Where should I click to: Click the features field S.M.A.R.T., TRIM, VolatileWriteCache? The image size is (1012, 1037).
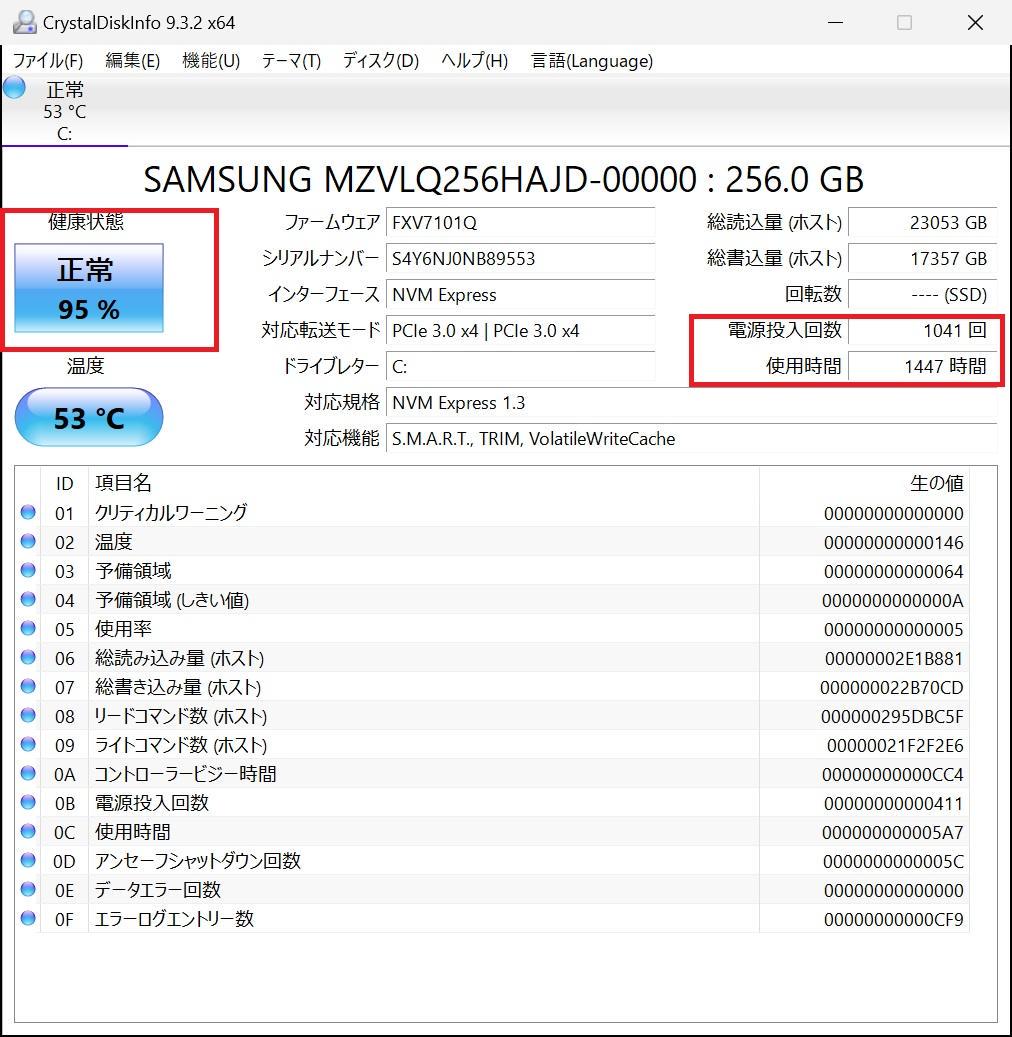(x=691, y=438)
